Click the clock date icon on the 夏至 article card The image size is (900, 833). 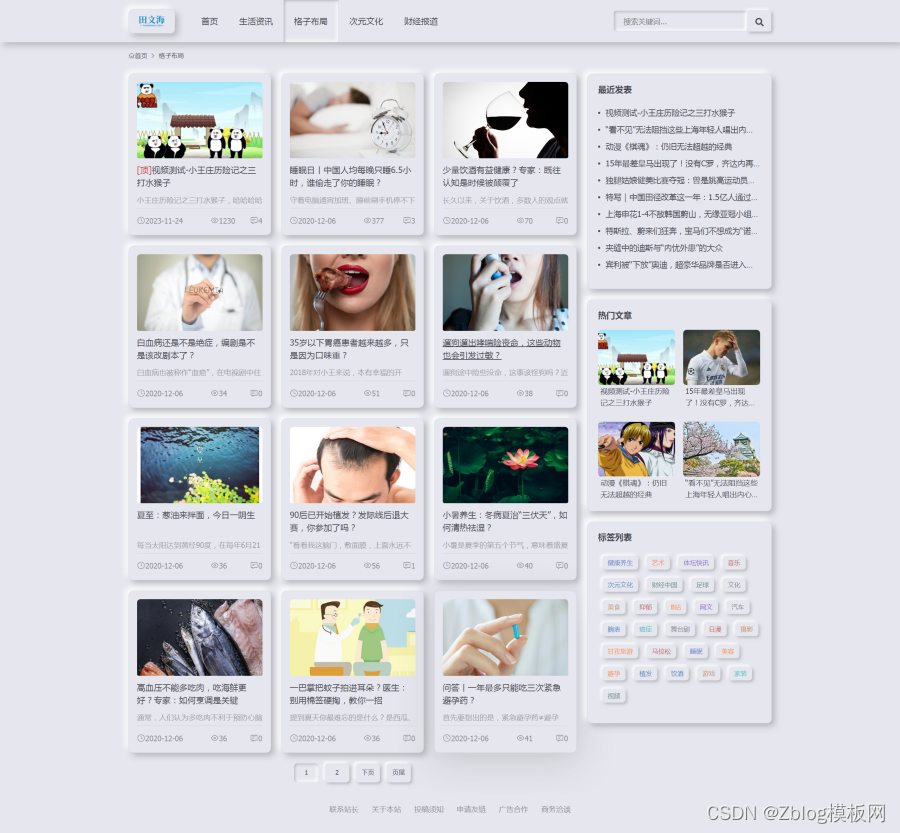(141, 565)
